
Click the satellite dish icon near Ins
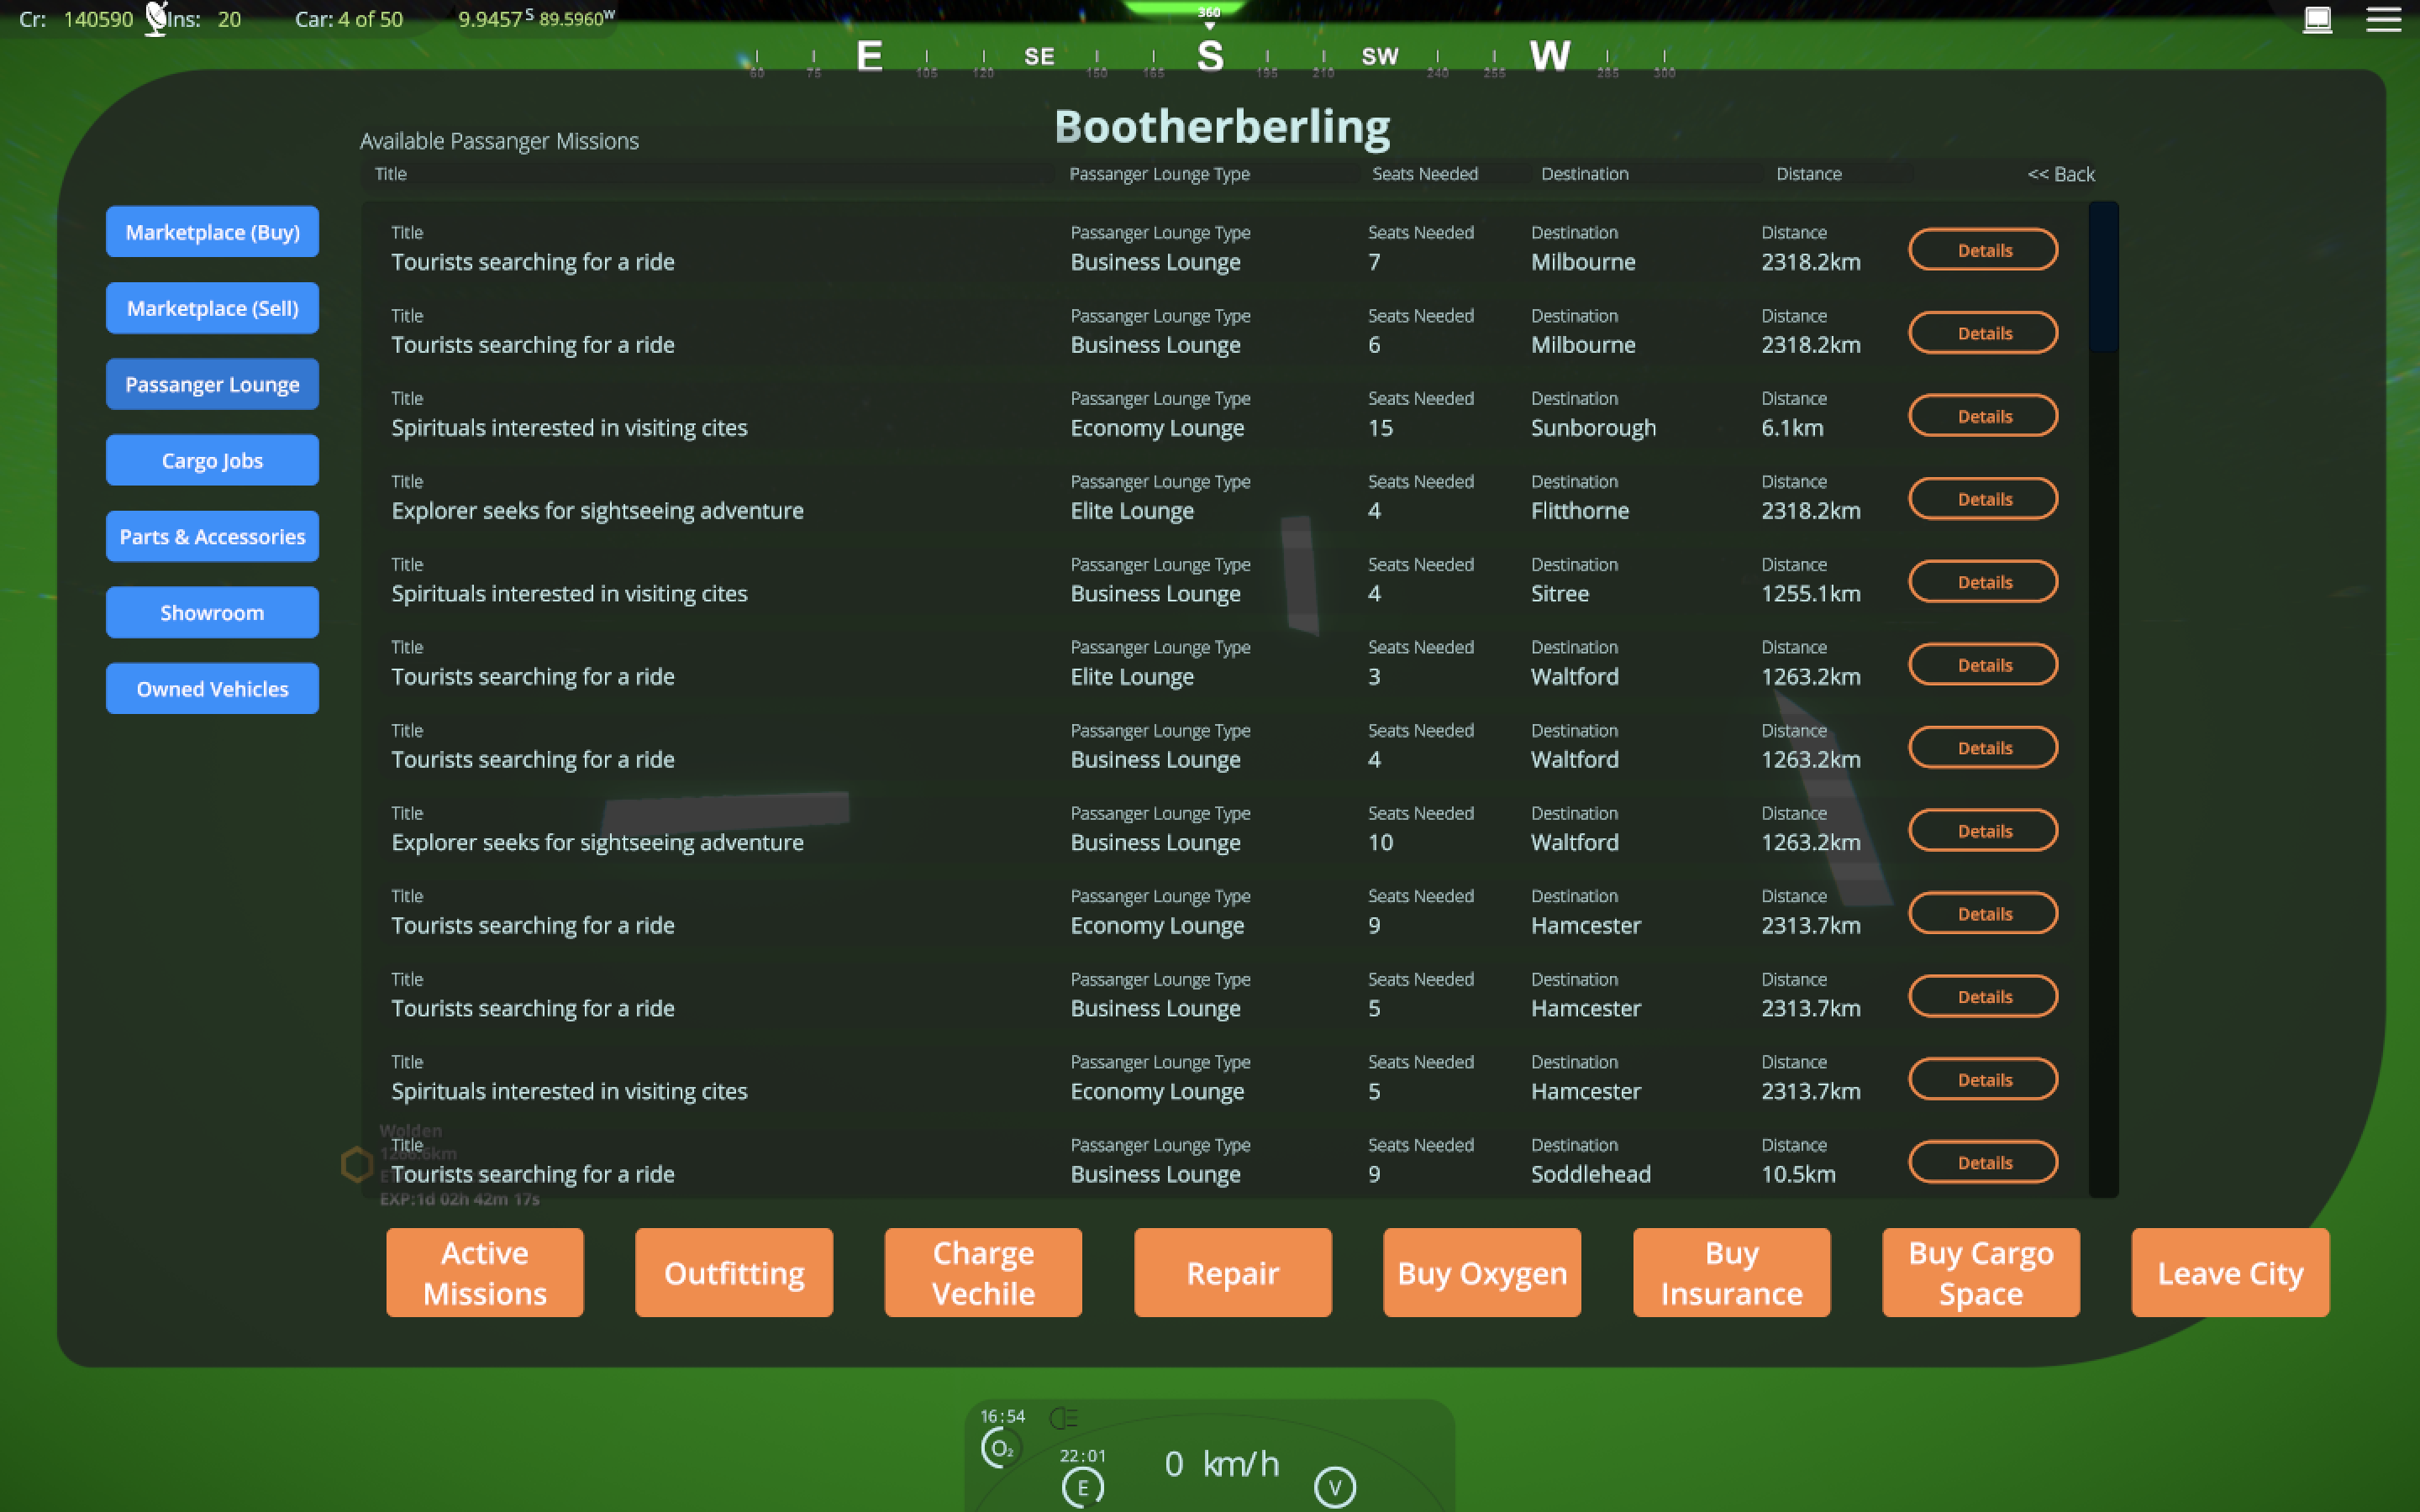pos(156,18)
